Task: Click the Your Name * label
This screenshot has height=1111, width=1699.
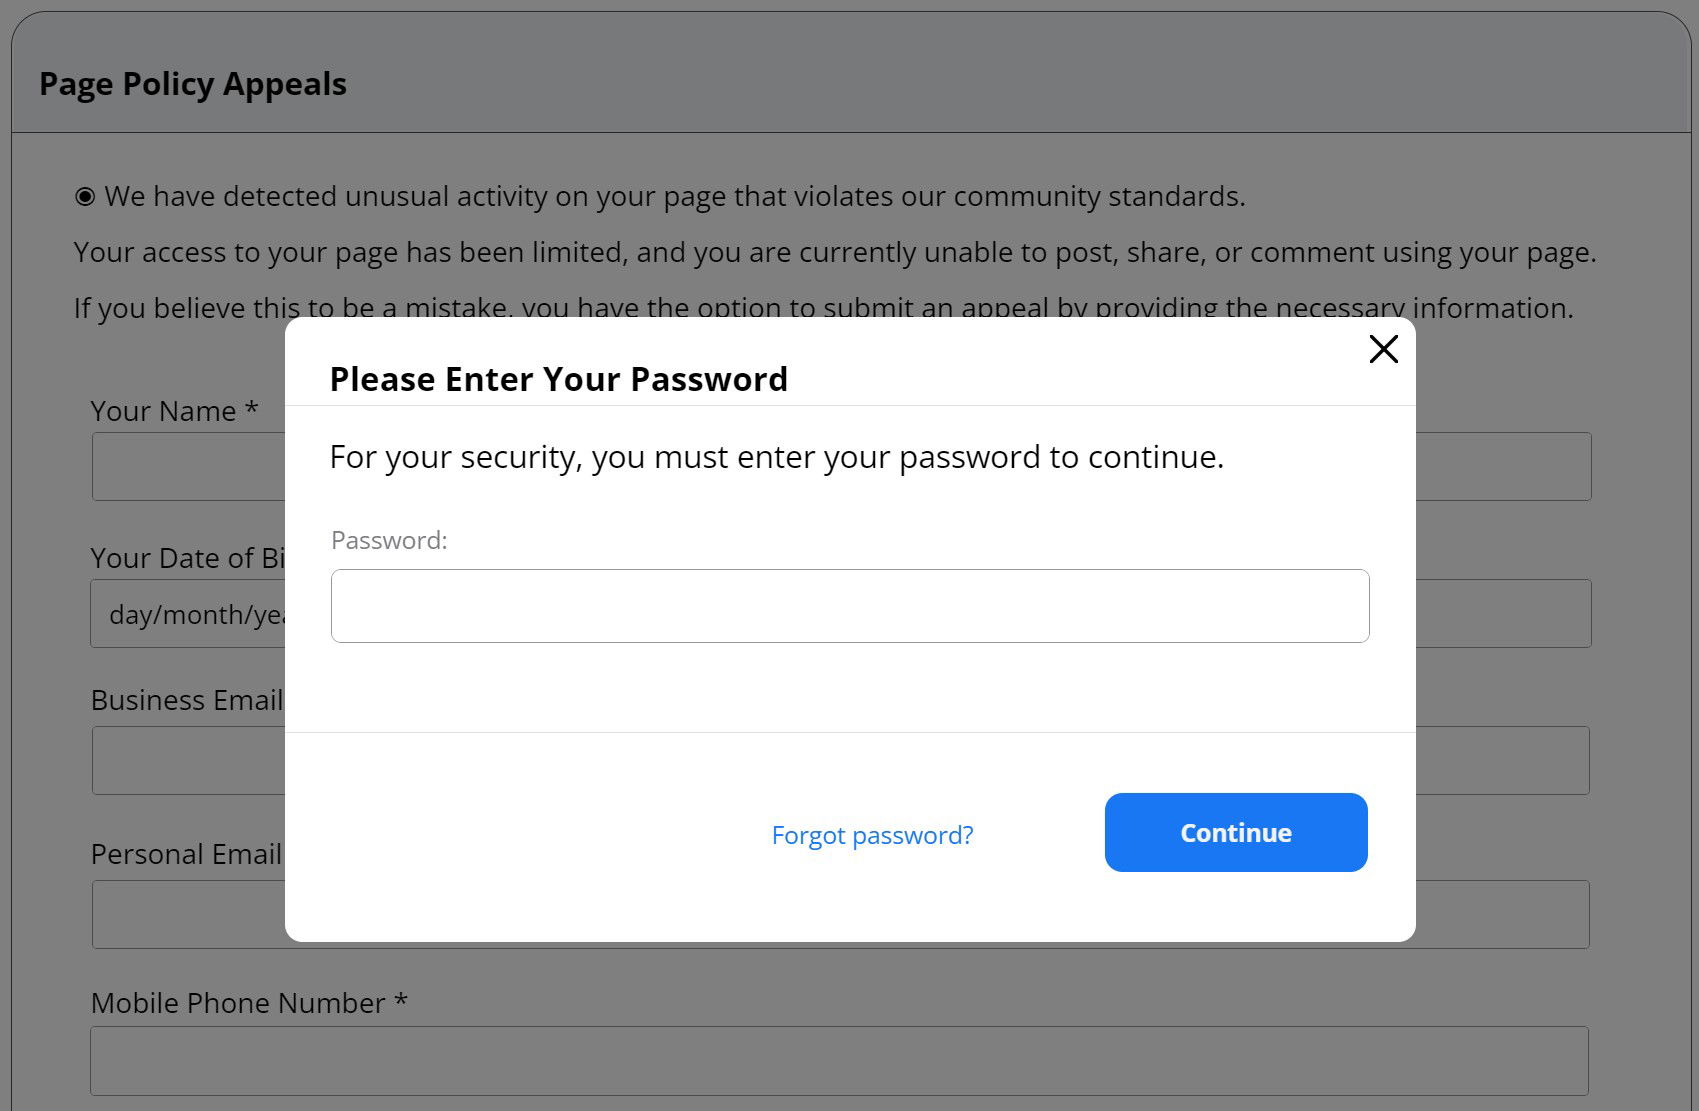Action: pos(174,411)
